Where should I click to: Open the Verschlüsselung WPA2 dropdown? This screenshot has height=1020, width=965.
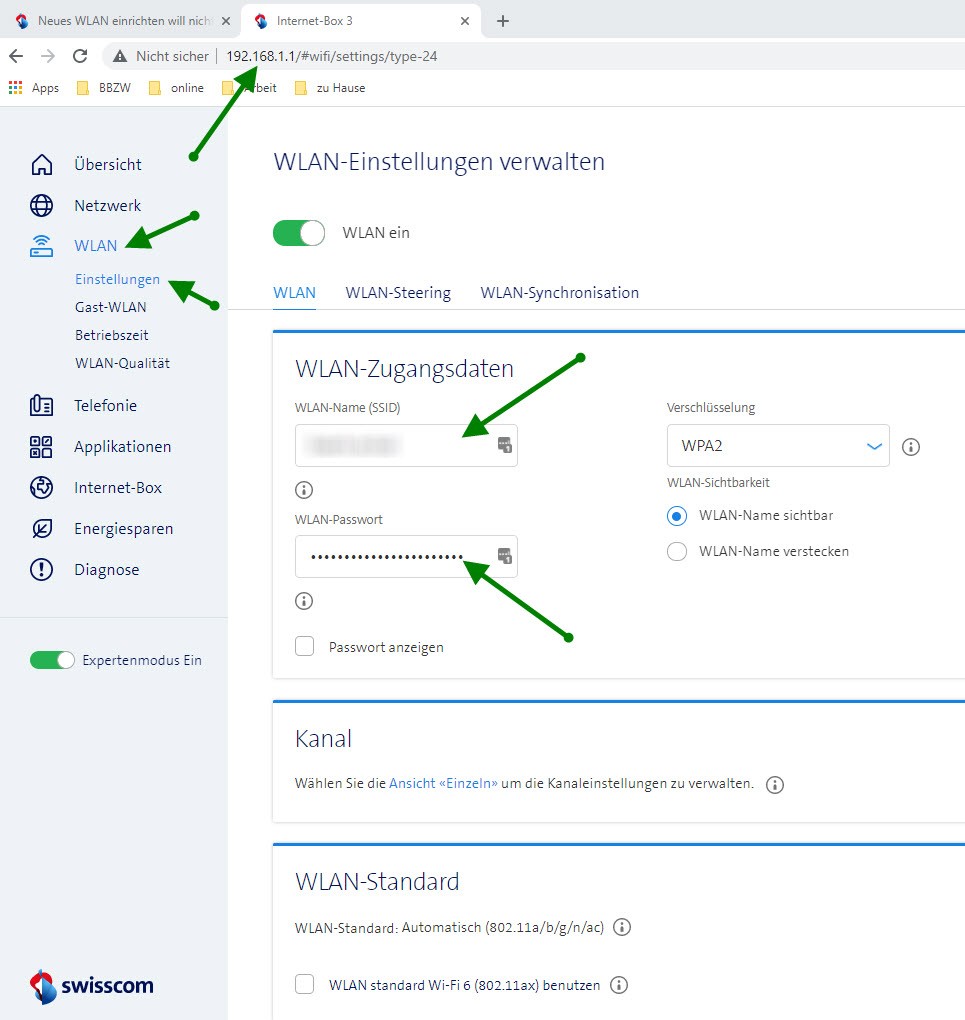pos(777,446)
